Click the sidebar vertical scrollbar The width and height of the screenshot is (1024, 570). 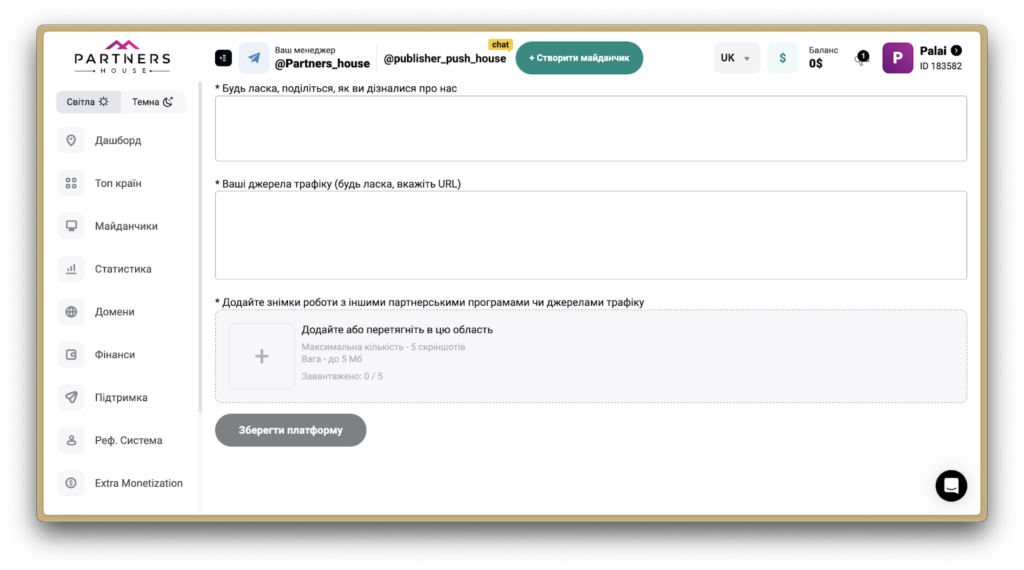pos(200,250)
